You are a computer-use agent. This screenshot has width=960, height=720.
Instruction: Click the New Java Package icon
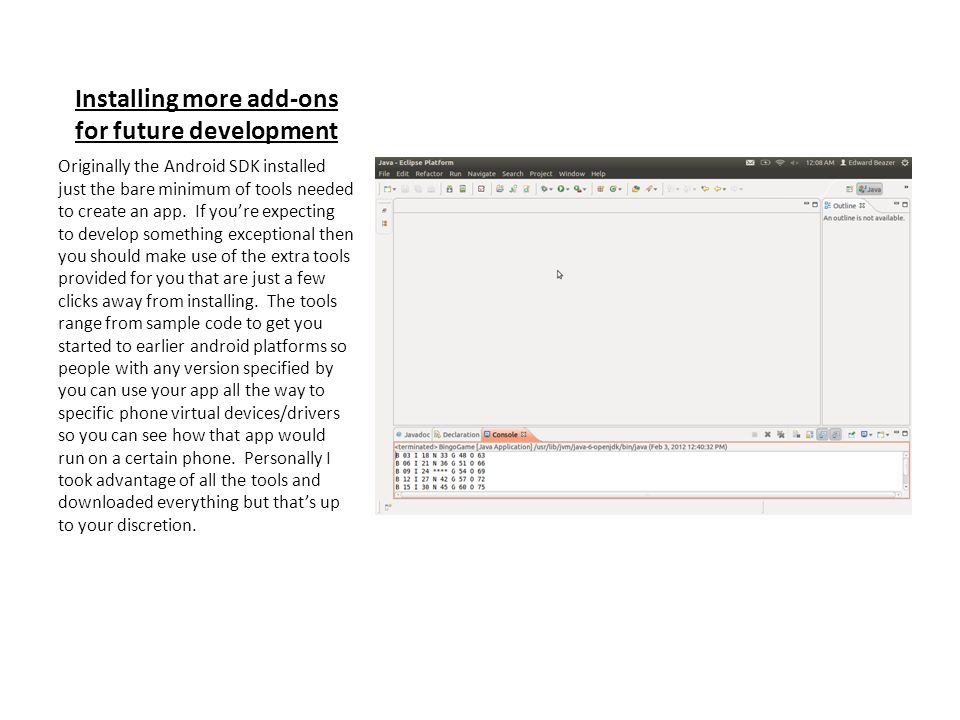pyautogui.click(x=600, y=189)
